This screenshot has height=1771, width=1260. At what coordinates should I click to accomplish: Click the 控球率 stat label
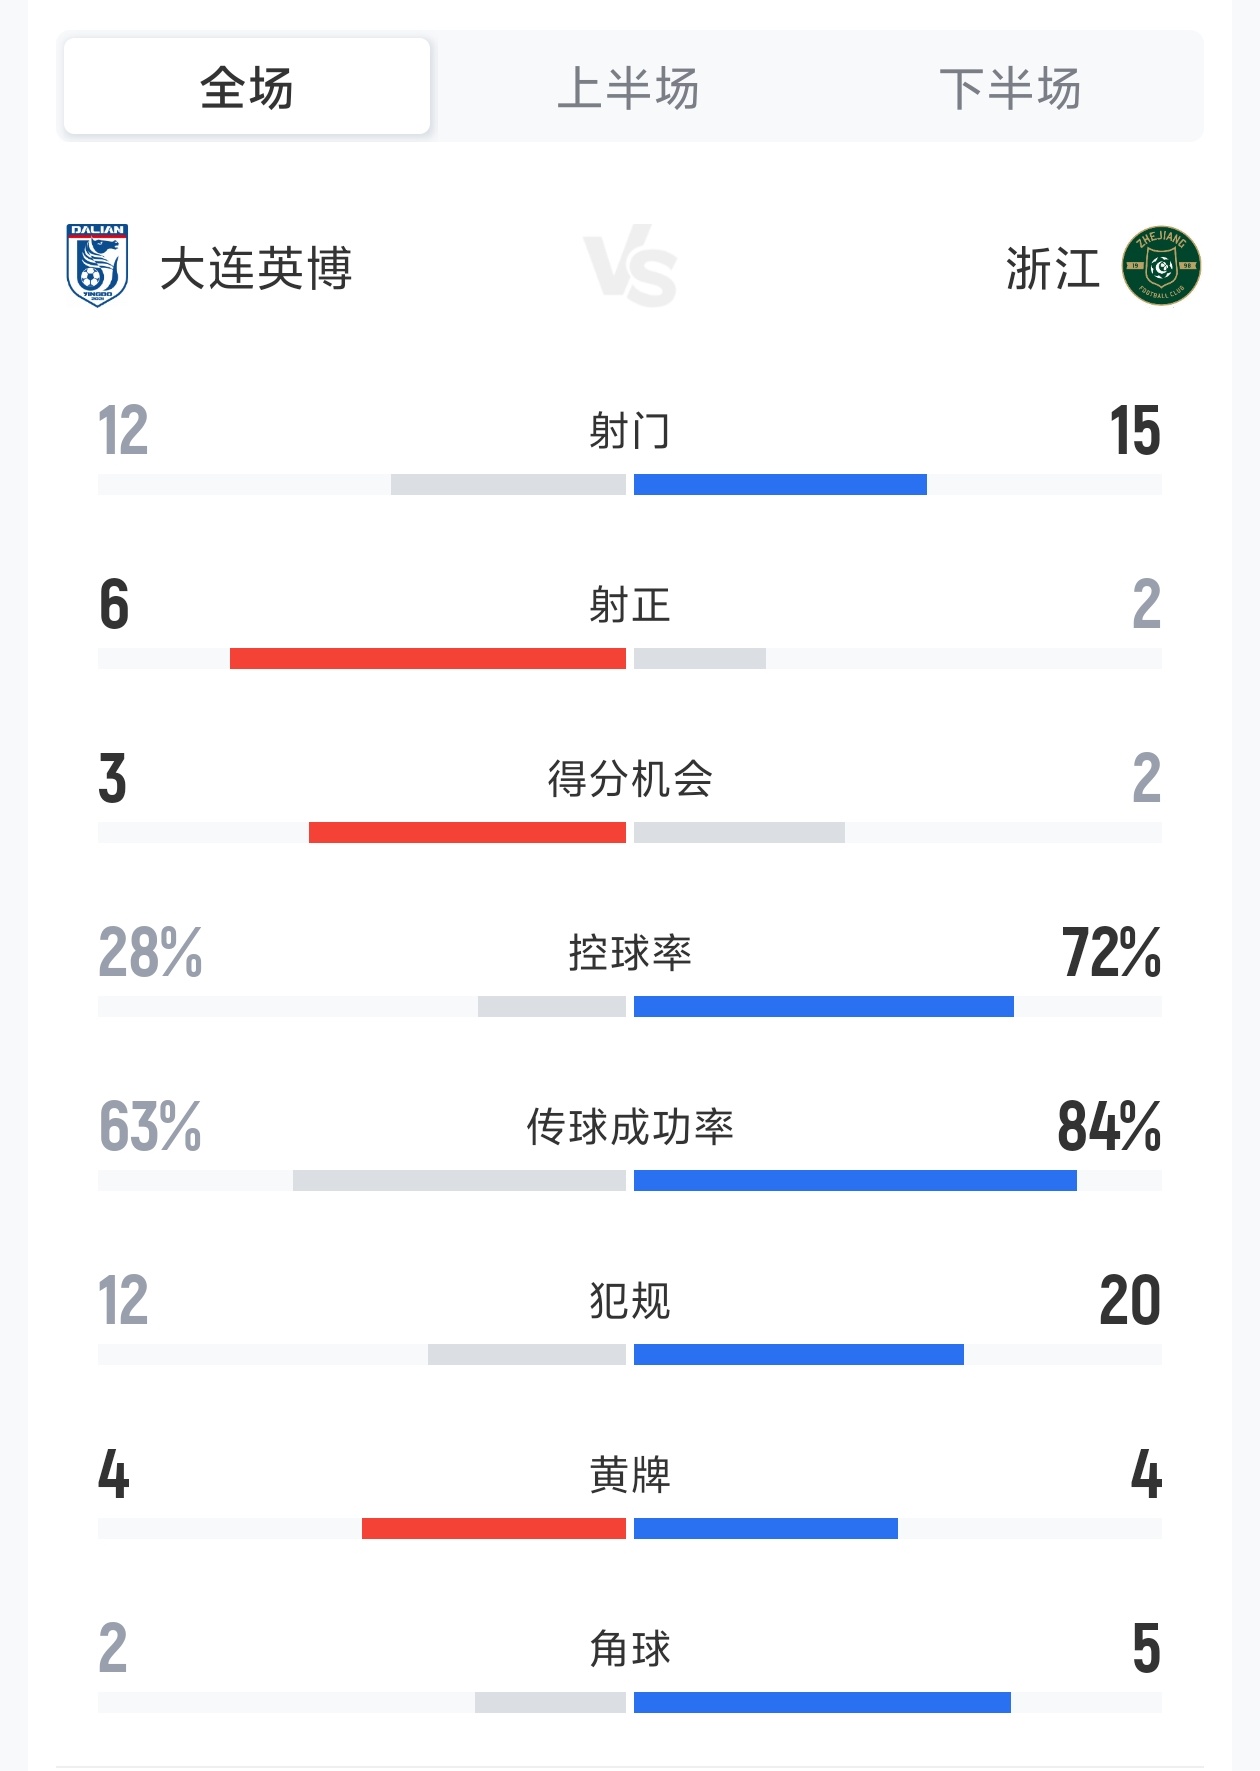pos(630,953)
